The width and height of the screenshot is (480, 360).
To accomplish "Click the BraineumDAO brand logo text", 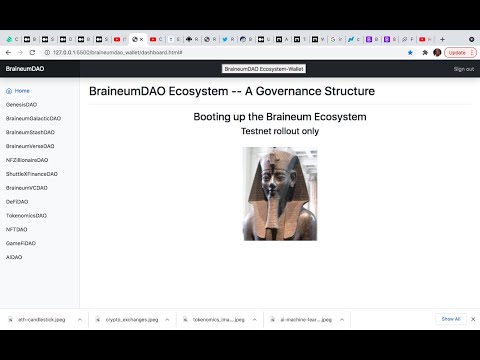I will pos(25,69).
